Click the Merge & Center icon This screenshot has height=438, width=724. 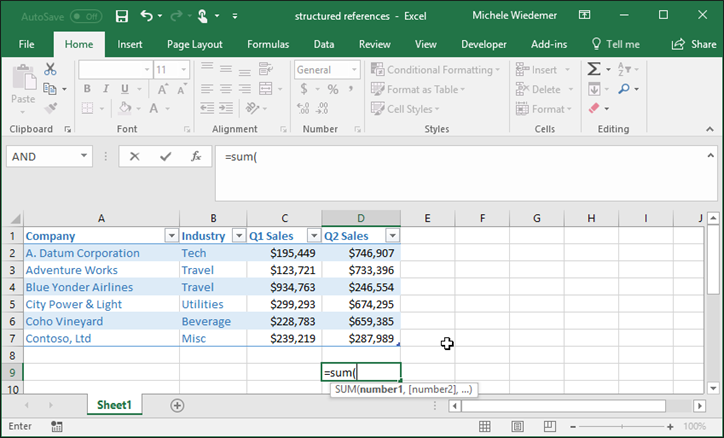265,89
